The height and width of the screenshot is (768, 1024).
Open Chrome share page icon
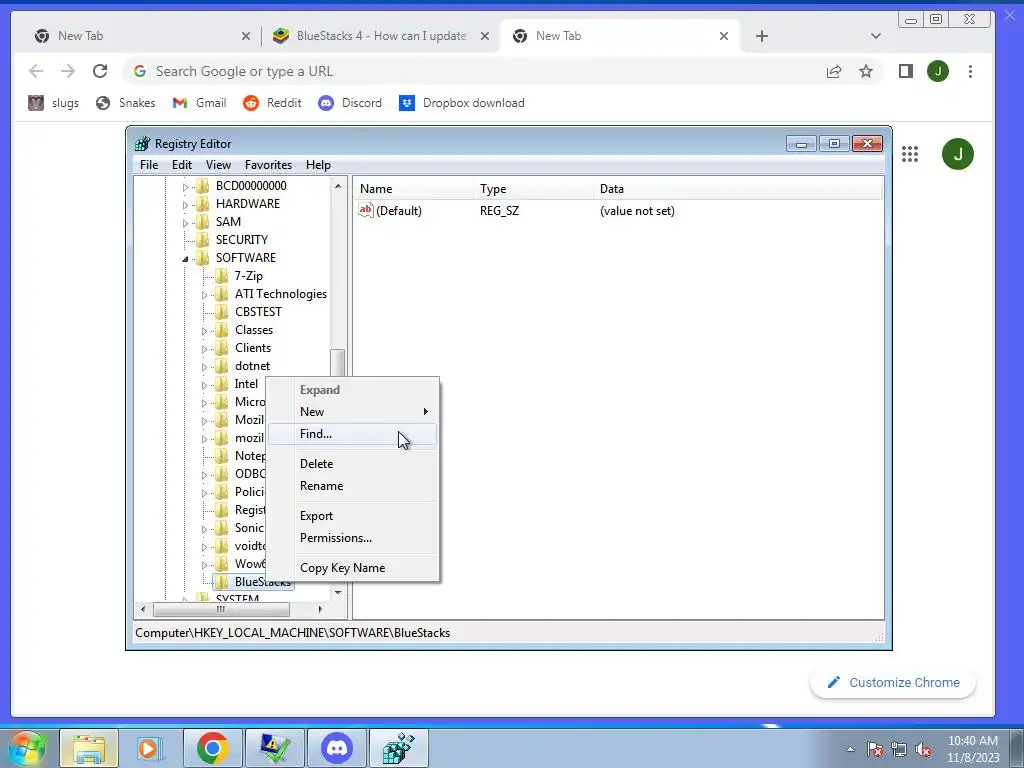tap(834, 71)
